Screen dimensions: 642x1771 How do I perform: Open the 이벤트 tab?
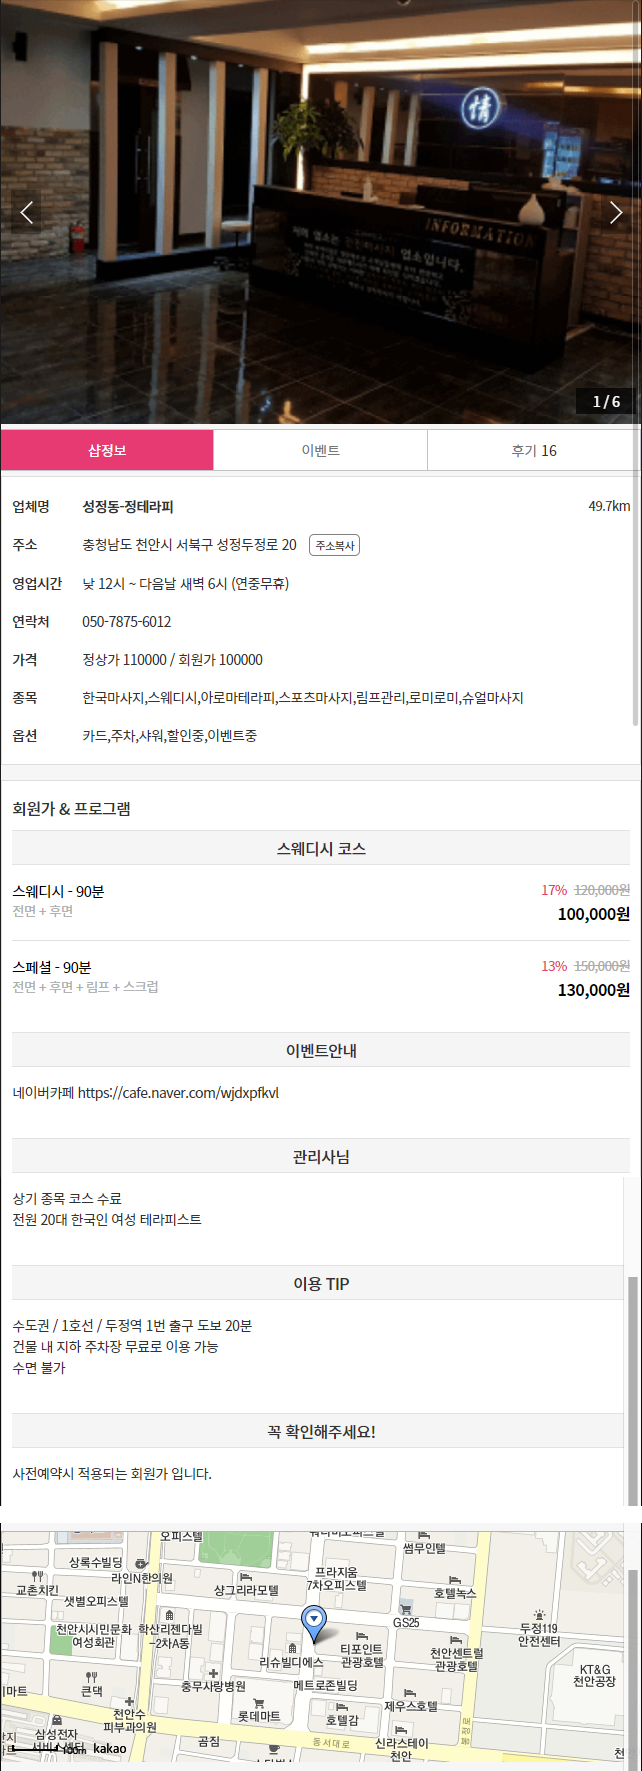pyautogui.click(x=321, y=450)
